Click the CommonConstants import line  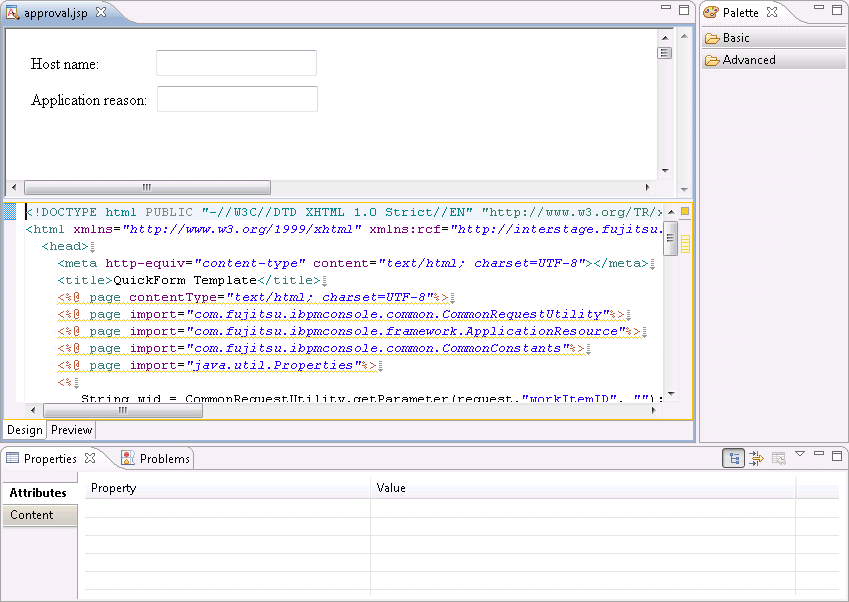tap(321, 349)
